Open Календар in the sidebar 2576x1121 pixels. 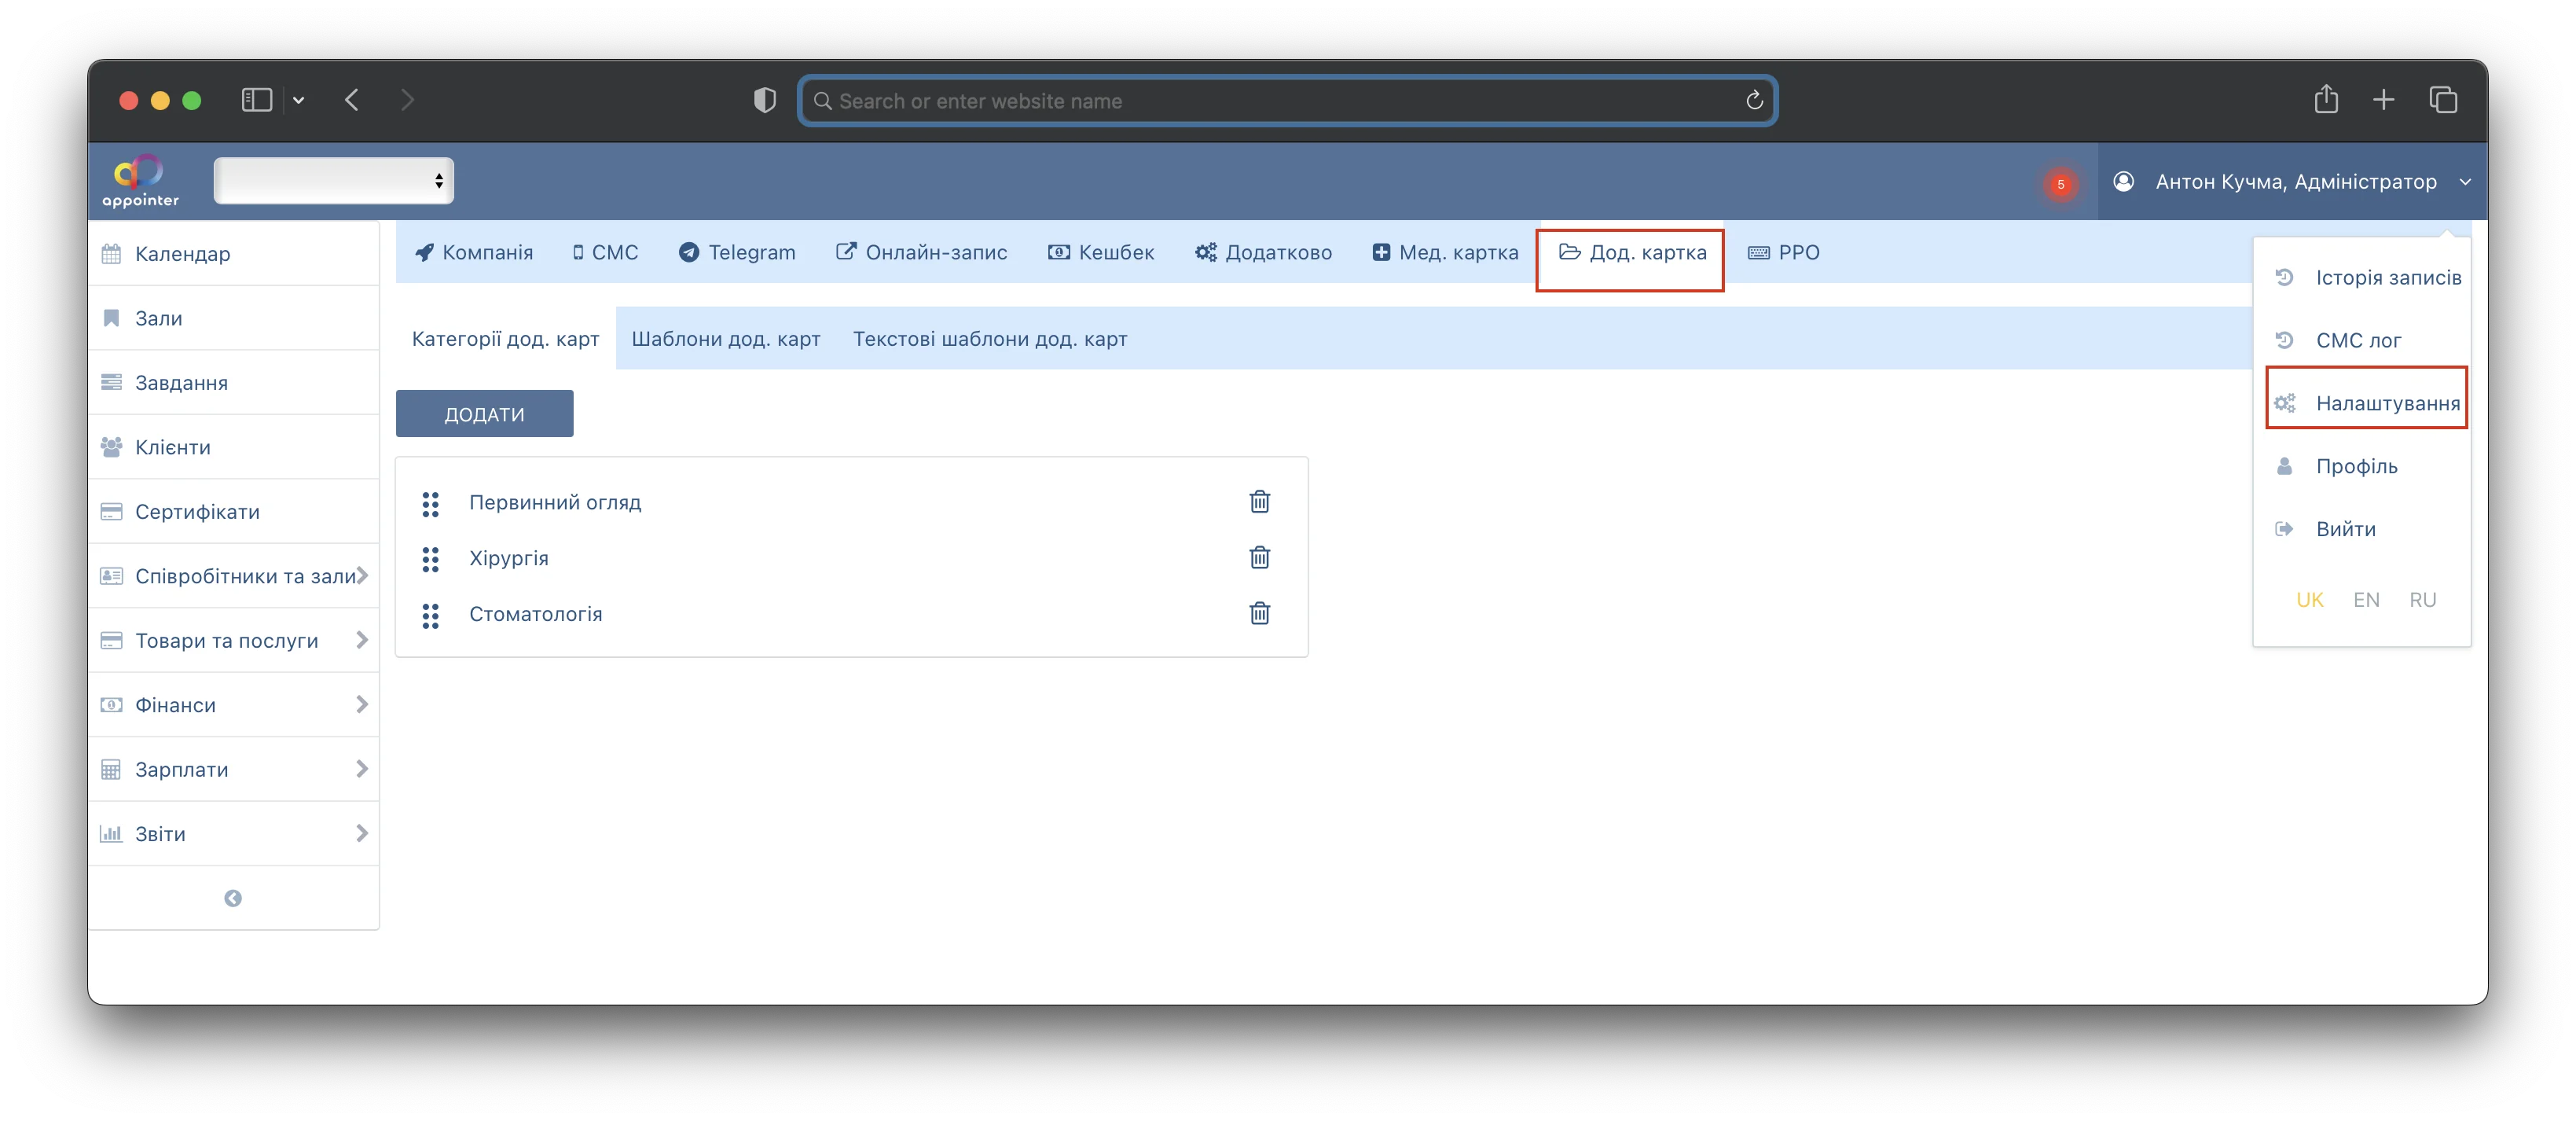(233, 254)
